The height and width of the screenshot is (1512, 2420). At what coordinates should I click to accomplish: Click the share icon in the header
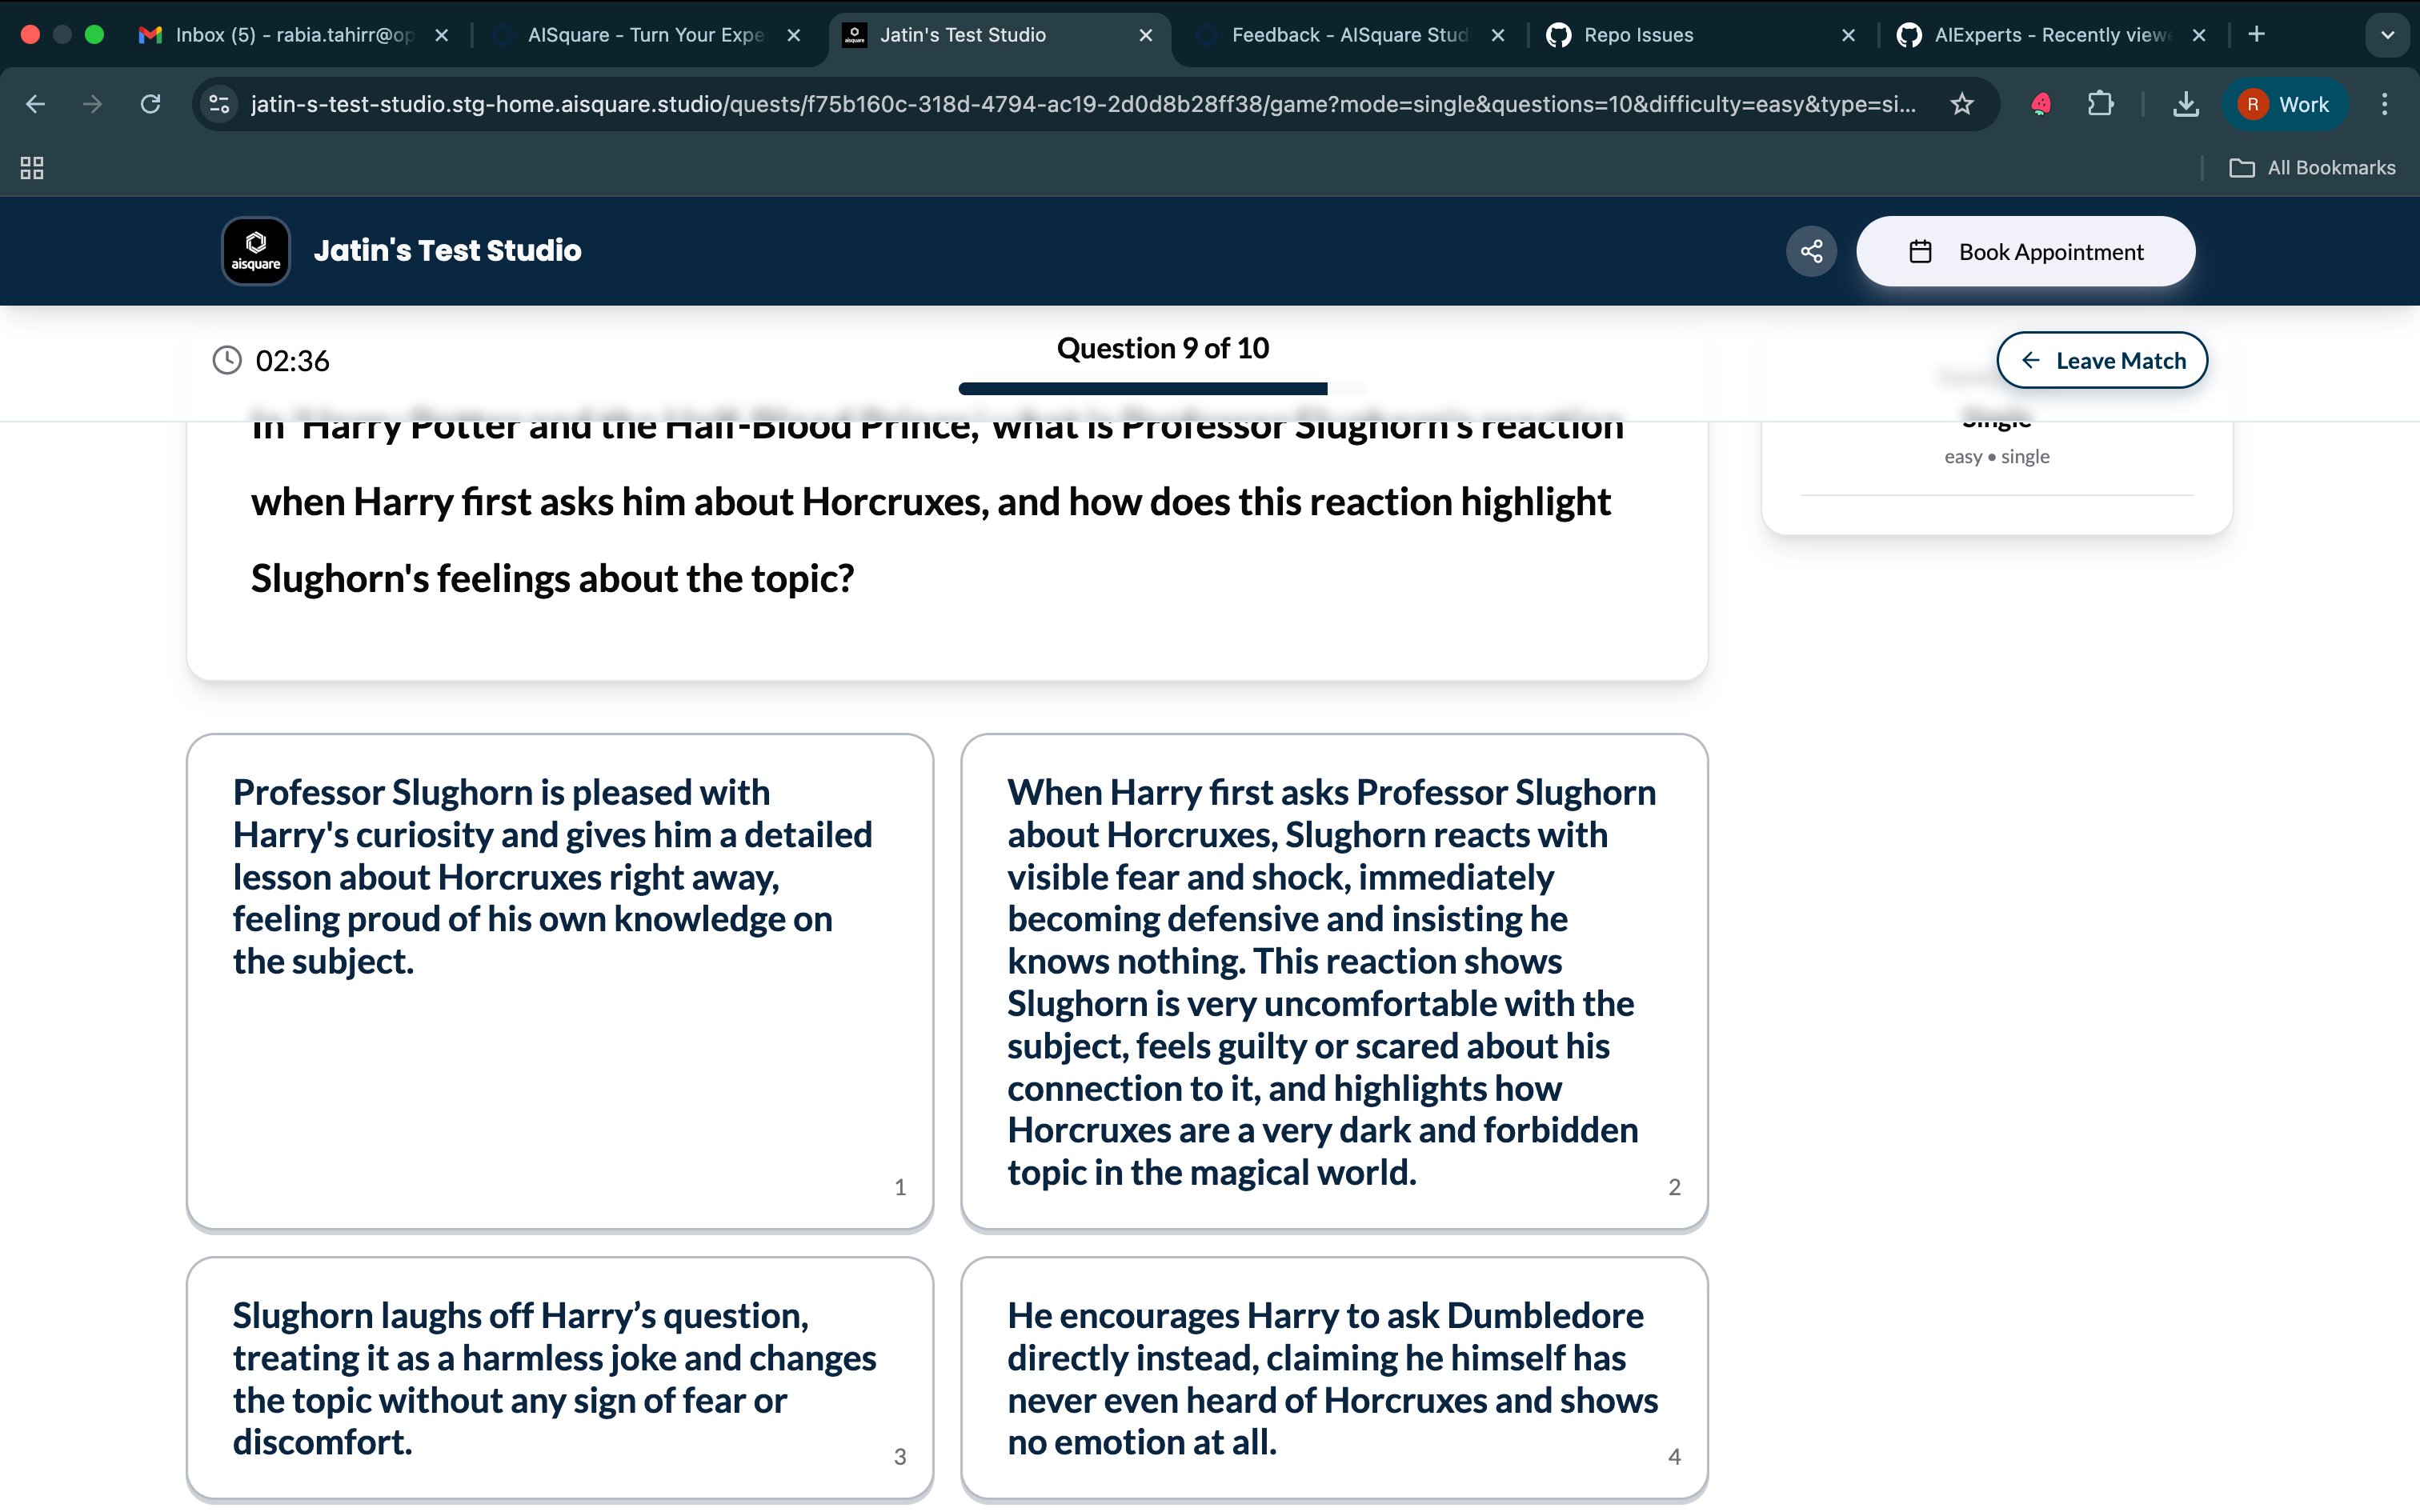pyautogui.click(x=1811, y=251)
